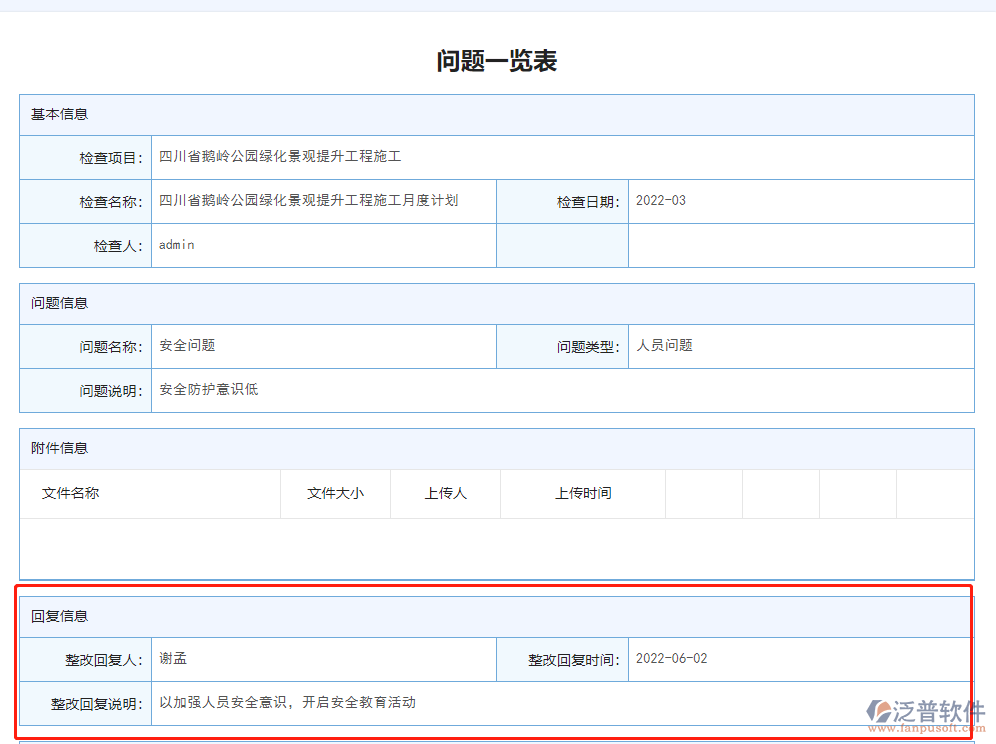
Task: Select the 检查日期 value 2022-03
Action: [662, 201]
